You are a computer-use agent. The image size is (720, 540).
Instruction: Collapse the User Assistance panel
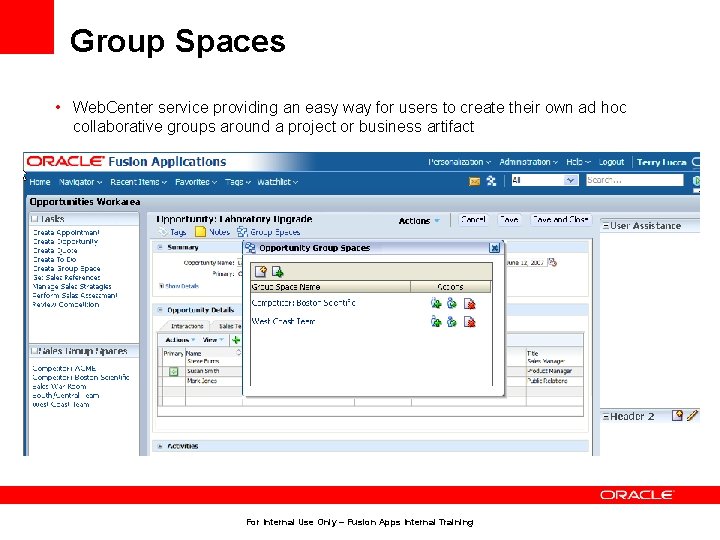point(606,225)
